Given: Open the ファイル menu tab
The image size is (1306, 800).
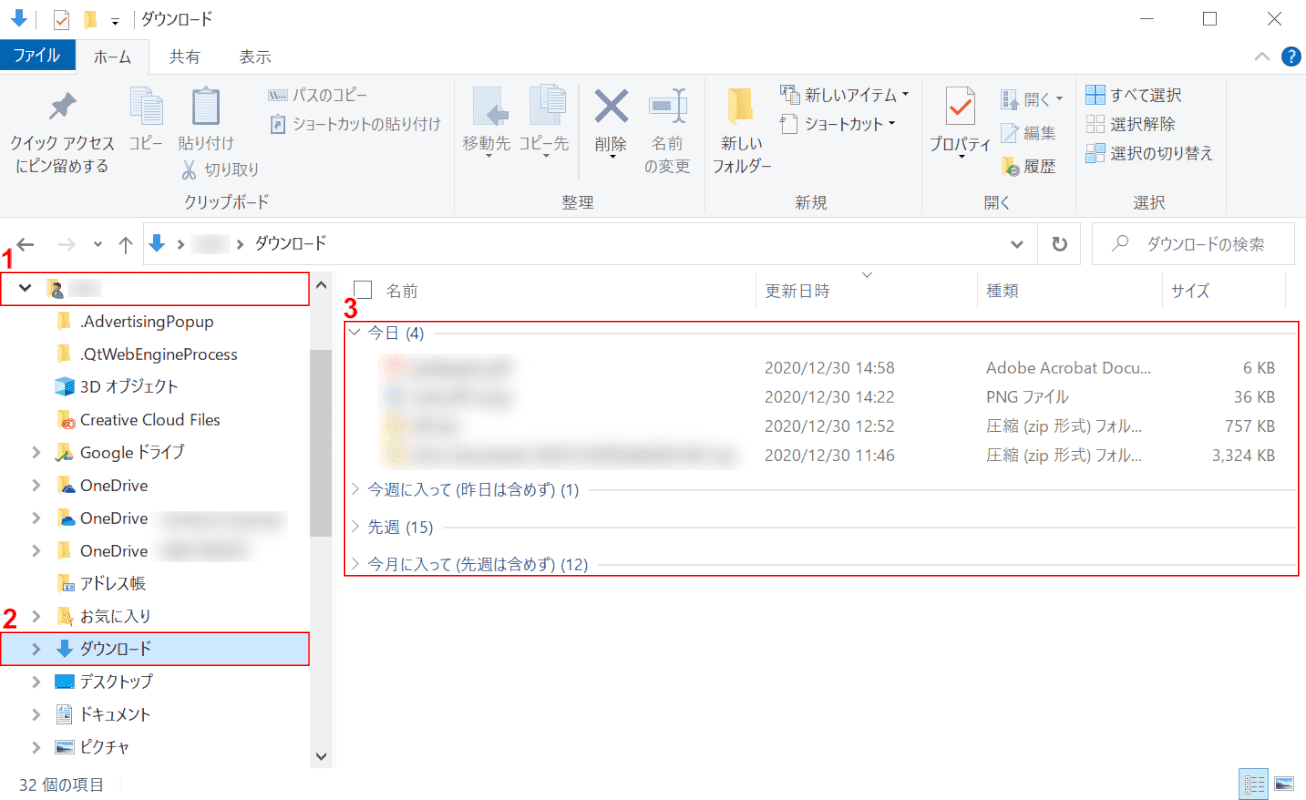Looking at the screenshot, I should 36,56.
